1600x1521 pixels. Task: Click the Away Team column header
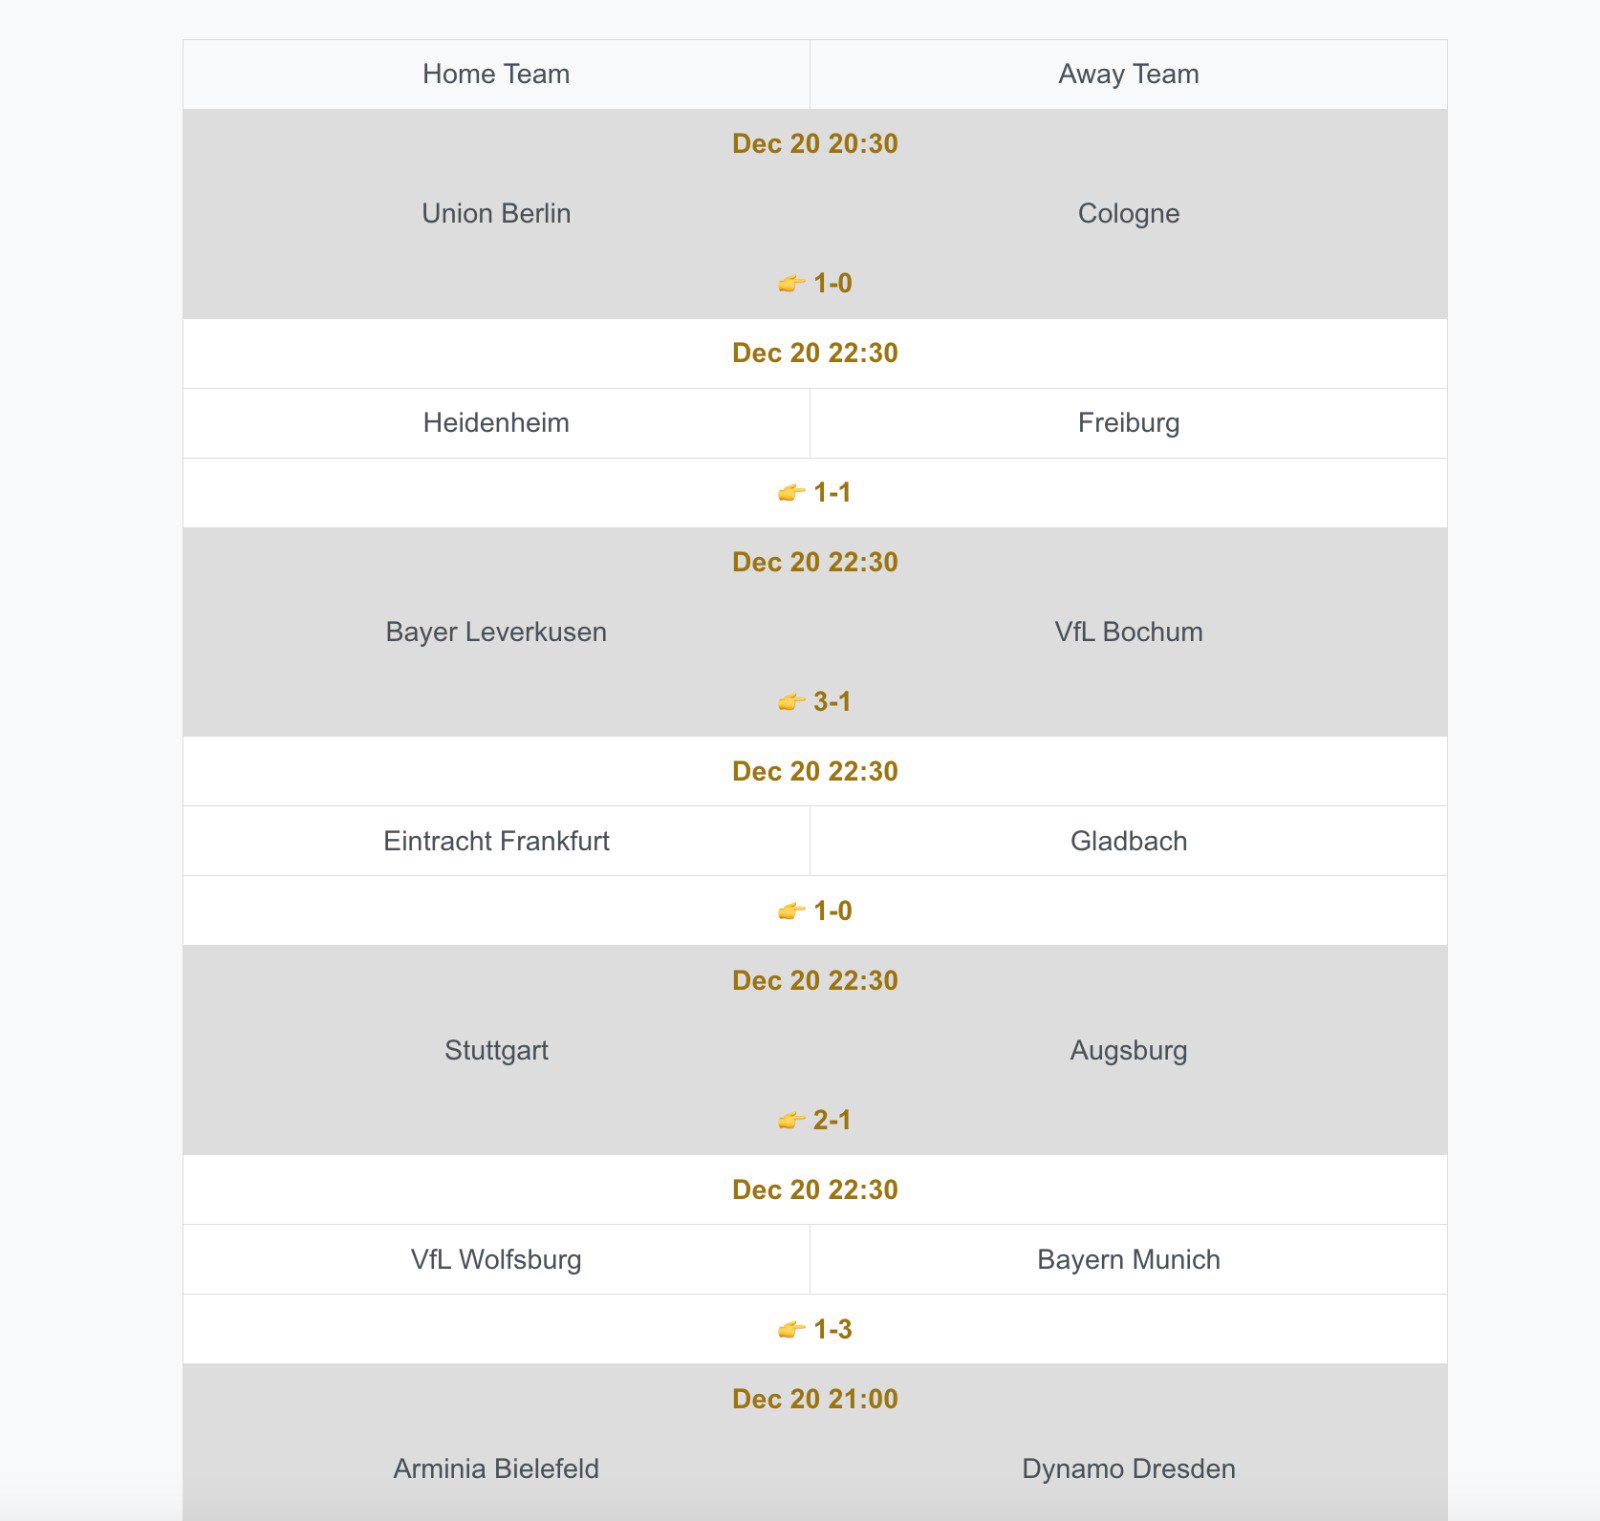(1128, 74)
